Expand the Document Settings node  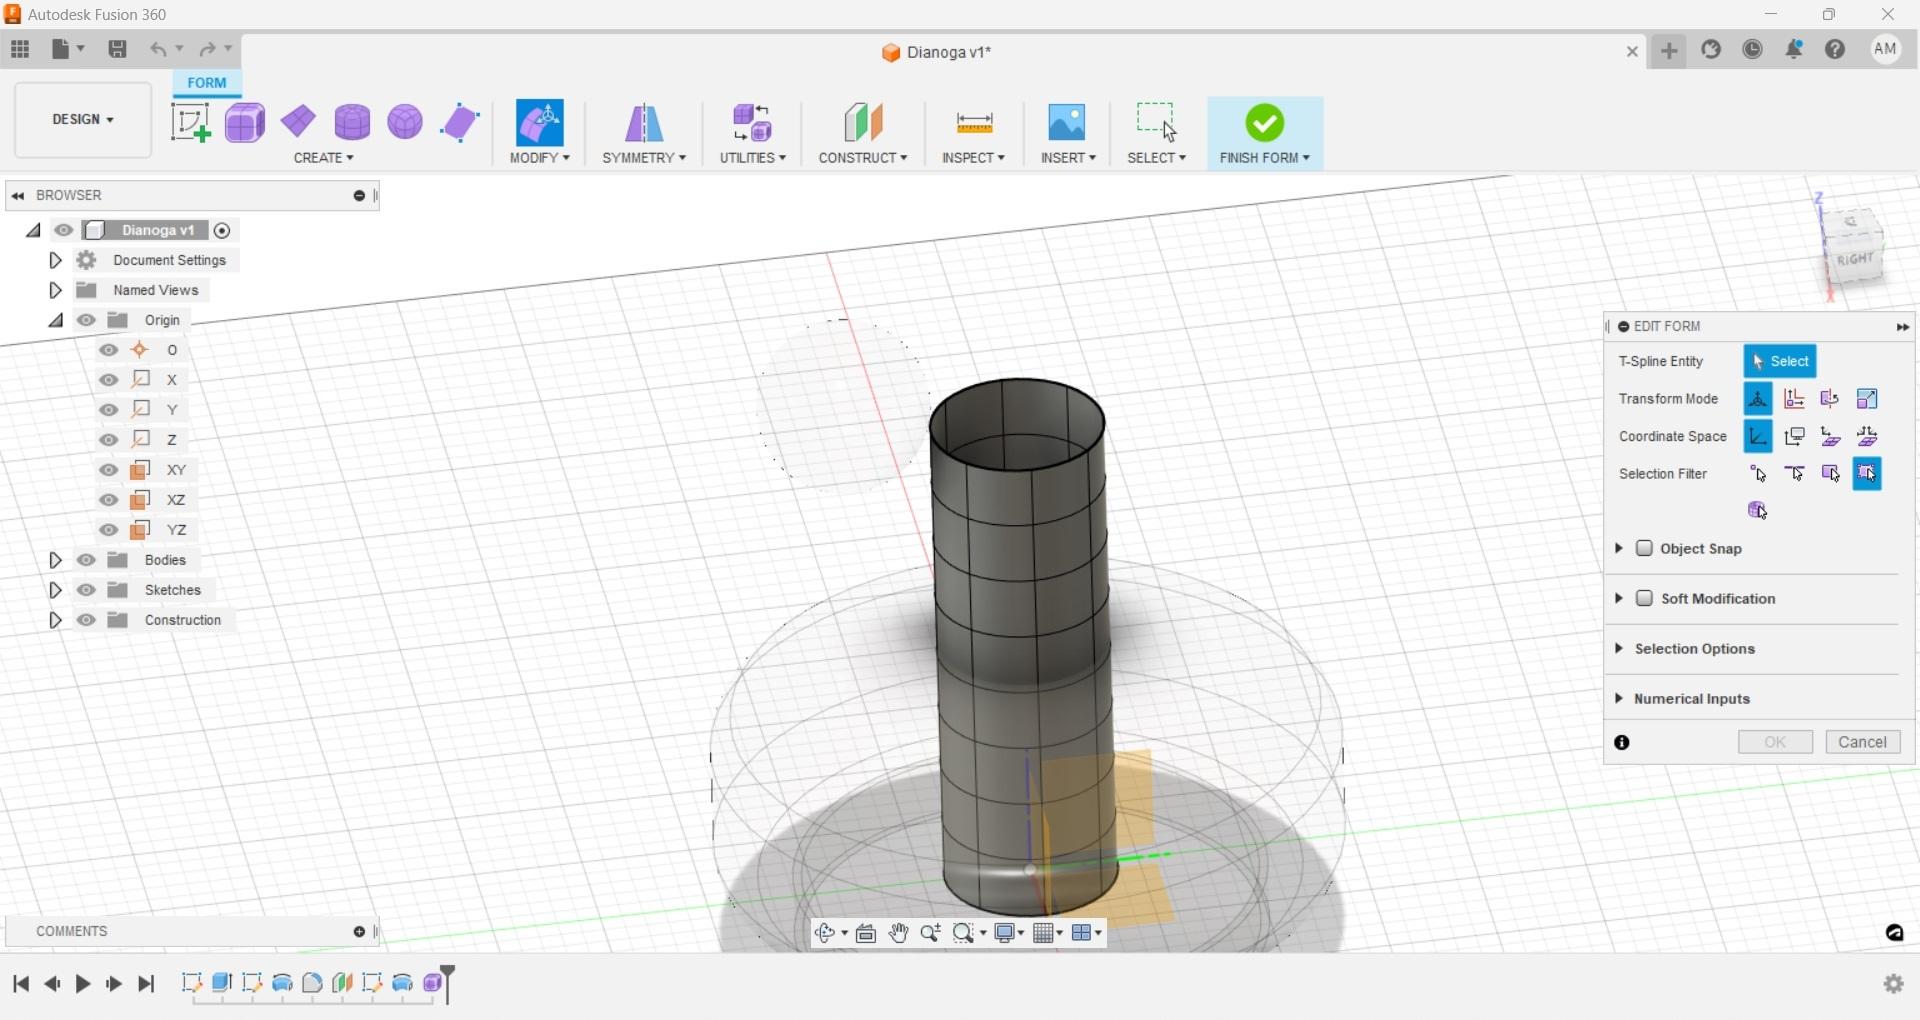[x=56, y=260]
